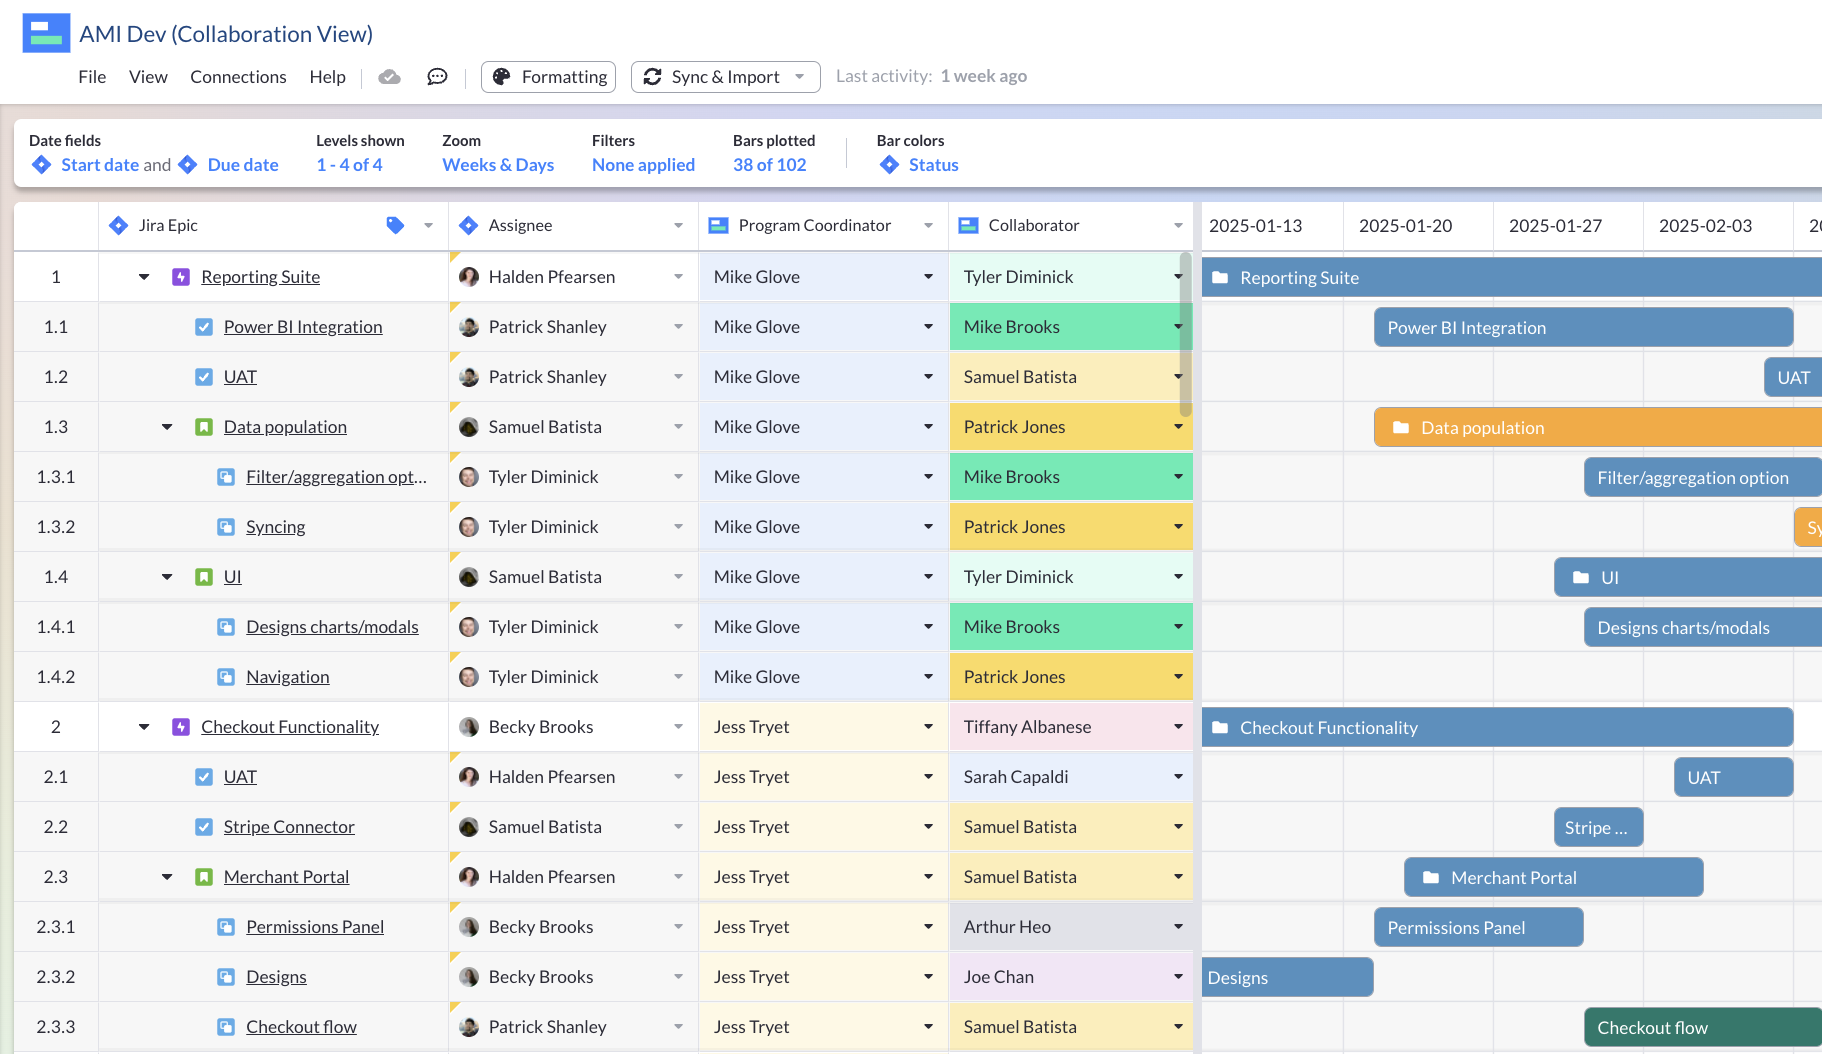Click the AMI Dev app logo icon
The width and height of the screenshot is (1822, 1054).
coord(46,33)
